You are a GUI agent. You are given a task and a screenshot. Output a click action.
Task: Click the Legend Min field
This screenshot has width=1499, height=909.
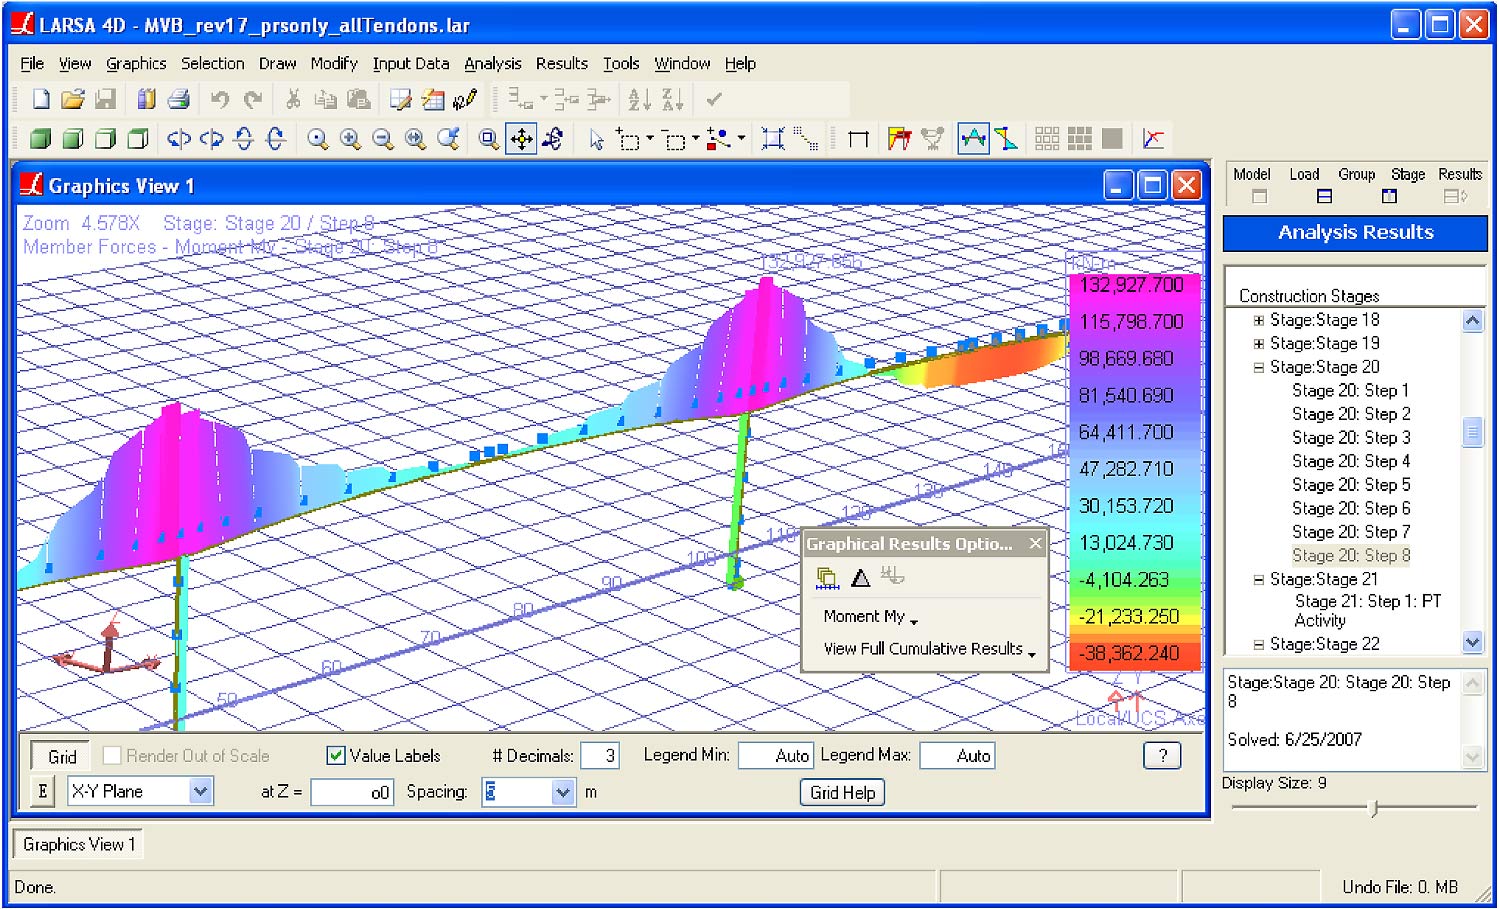click(x=775, y=756)
